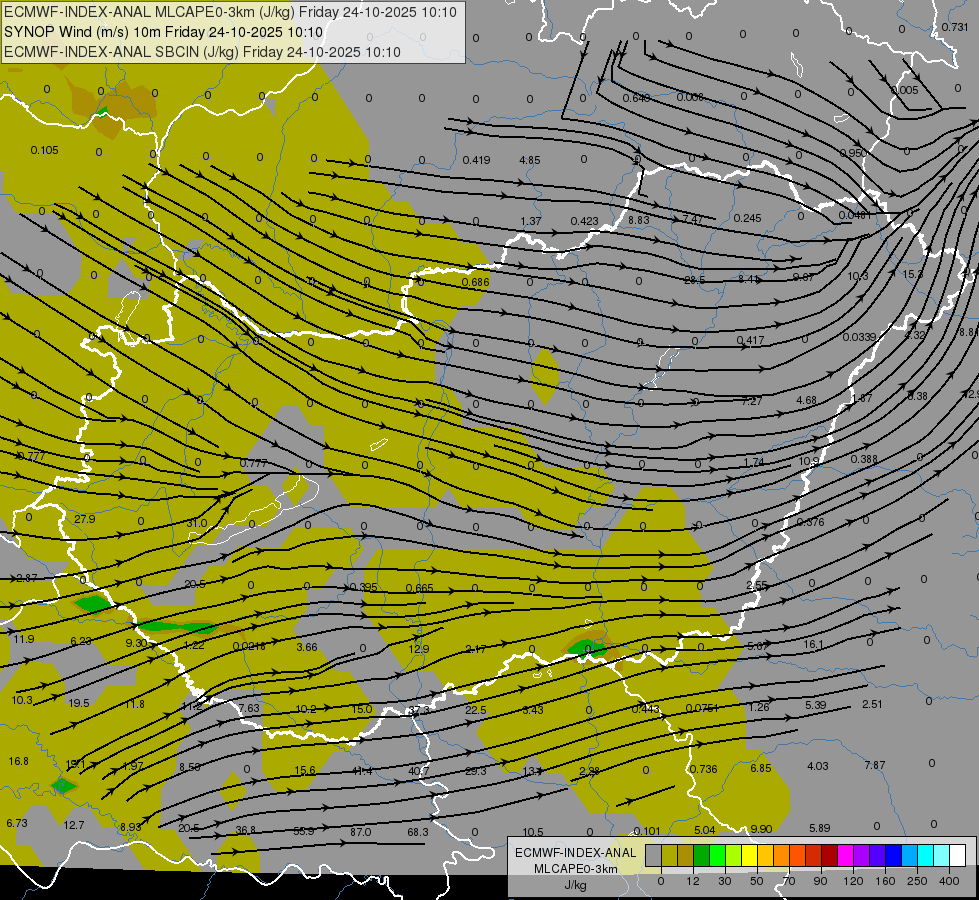Viewport: 979px width, 900px height.
Task: Click the map value 0.005
Action: pyautogui.click(x=905, y=90)
